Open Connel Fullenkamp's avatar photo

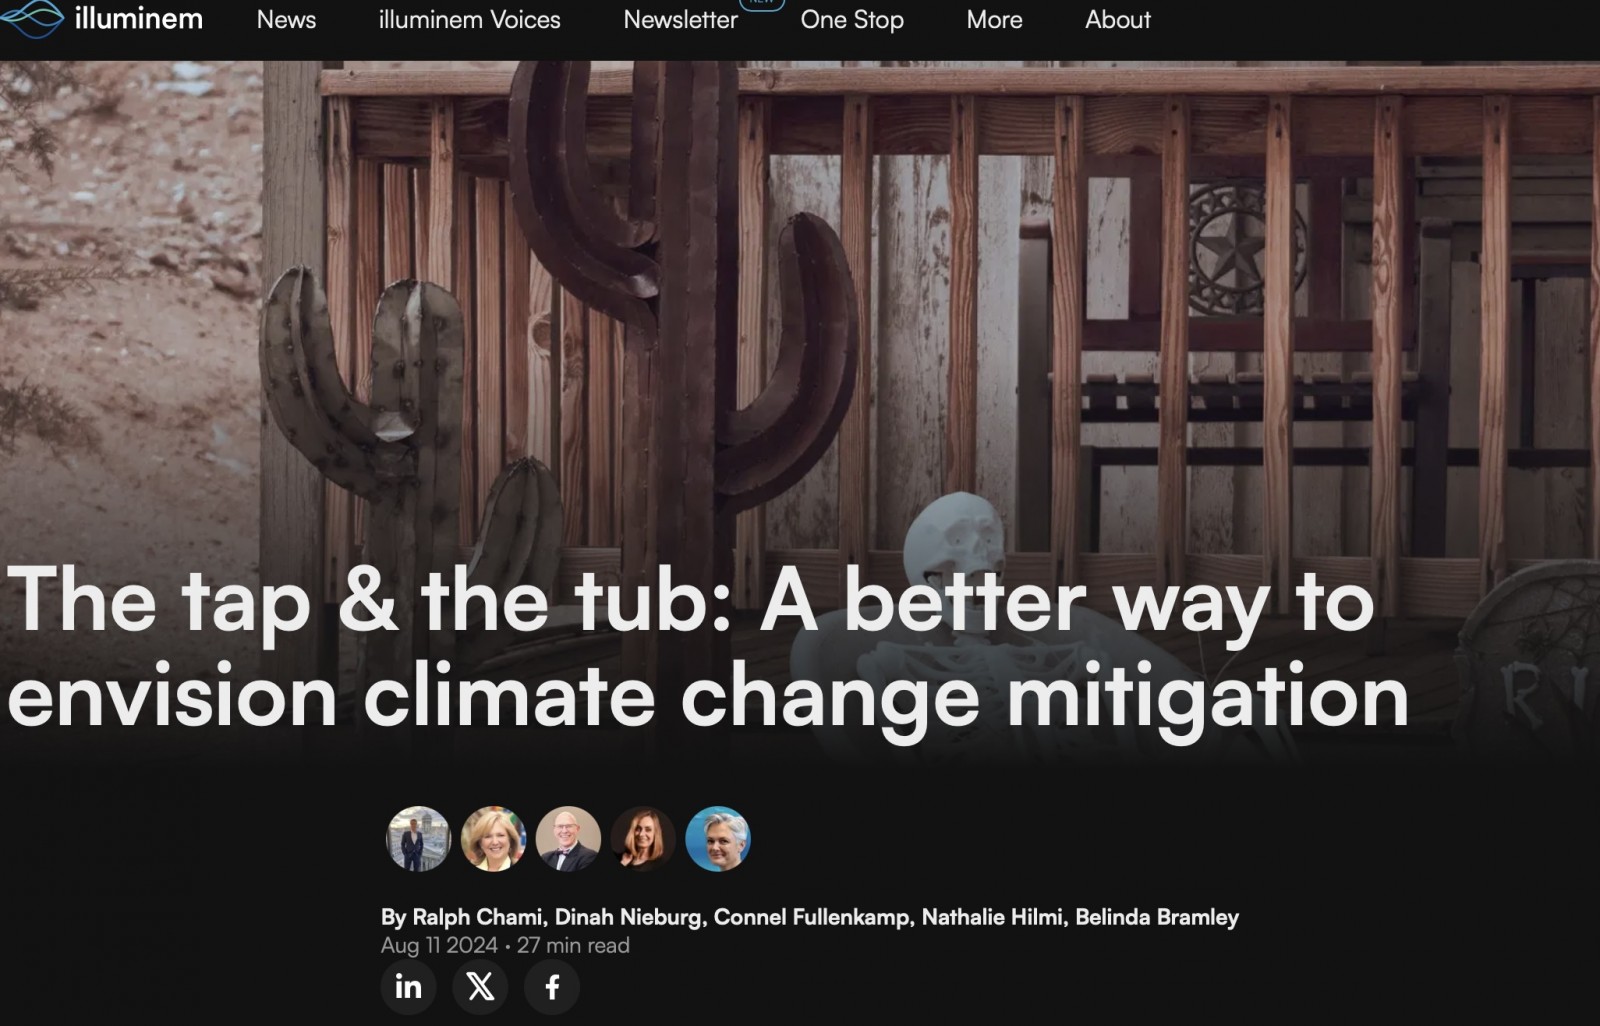click(568, 839)
